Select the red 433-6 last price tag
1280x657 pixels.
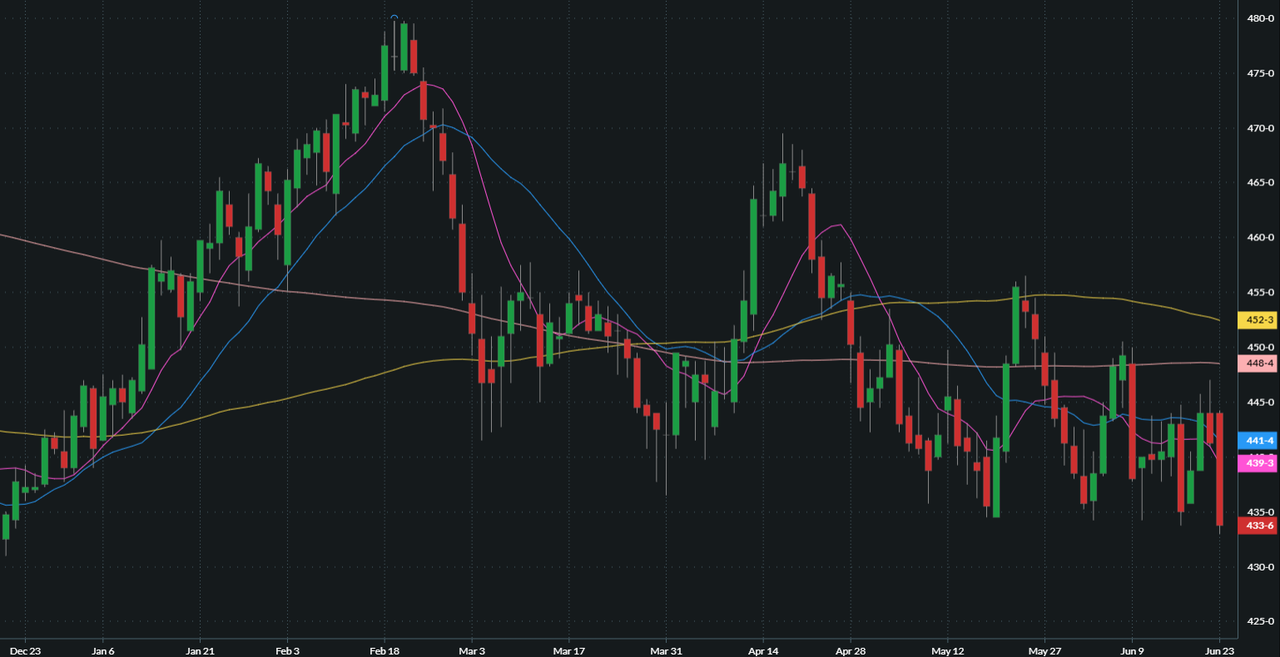1258,526
